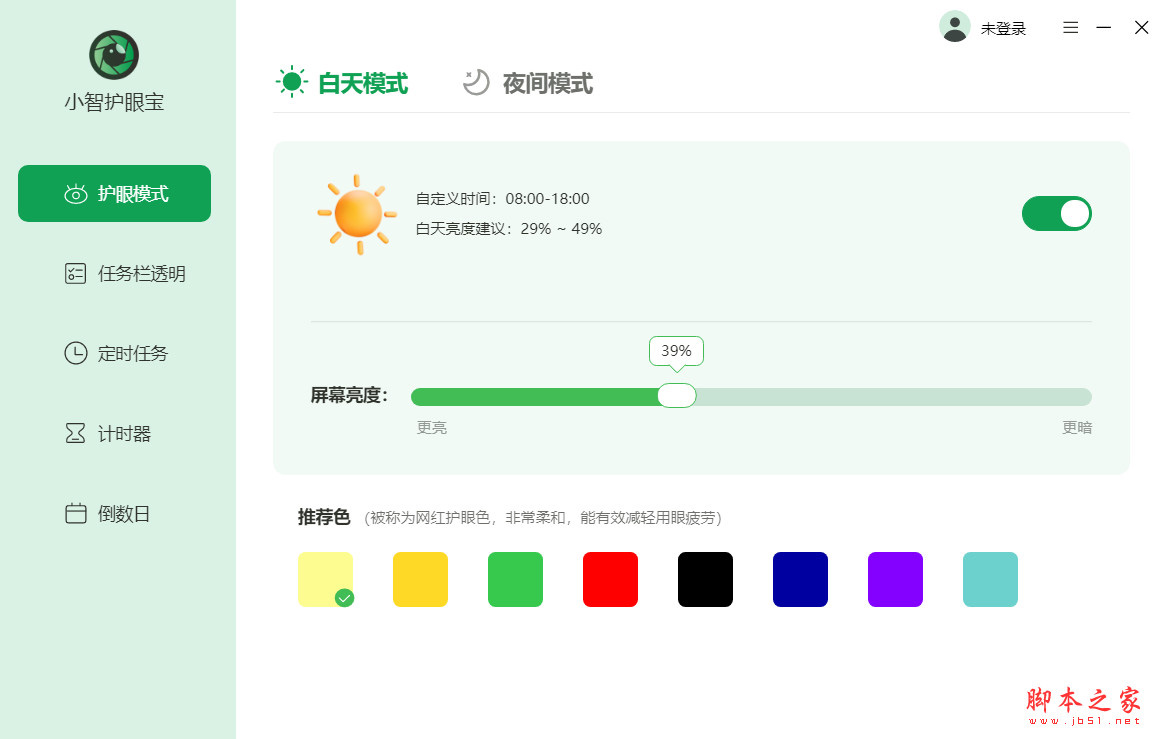Image resolution: width=1161 pixels, height=739 pixels.
Task: Click 自定义时间 08:00-18:00 to edit schedule
Action: click(501, 198)
